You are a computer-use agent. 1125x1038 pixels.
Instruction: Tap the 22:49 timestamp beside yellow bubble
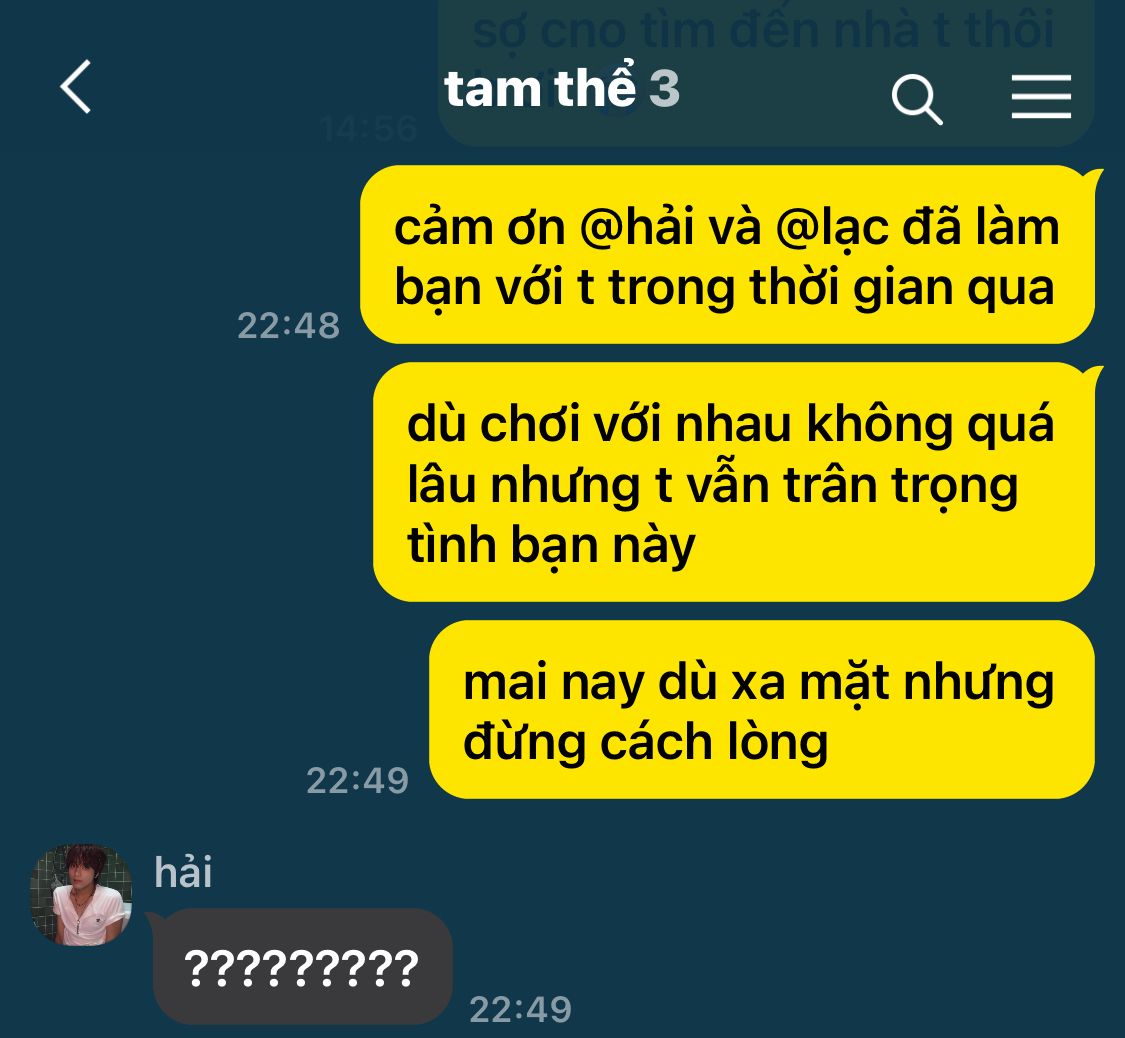357,780
